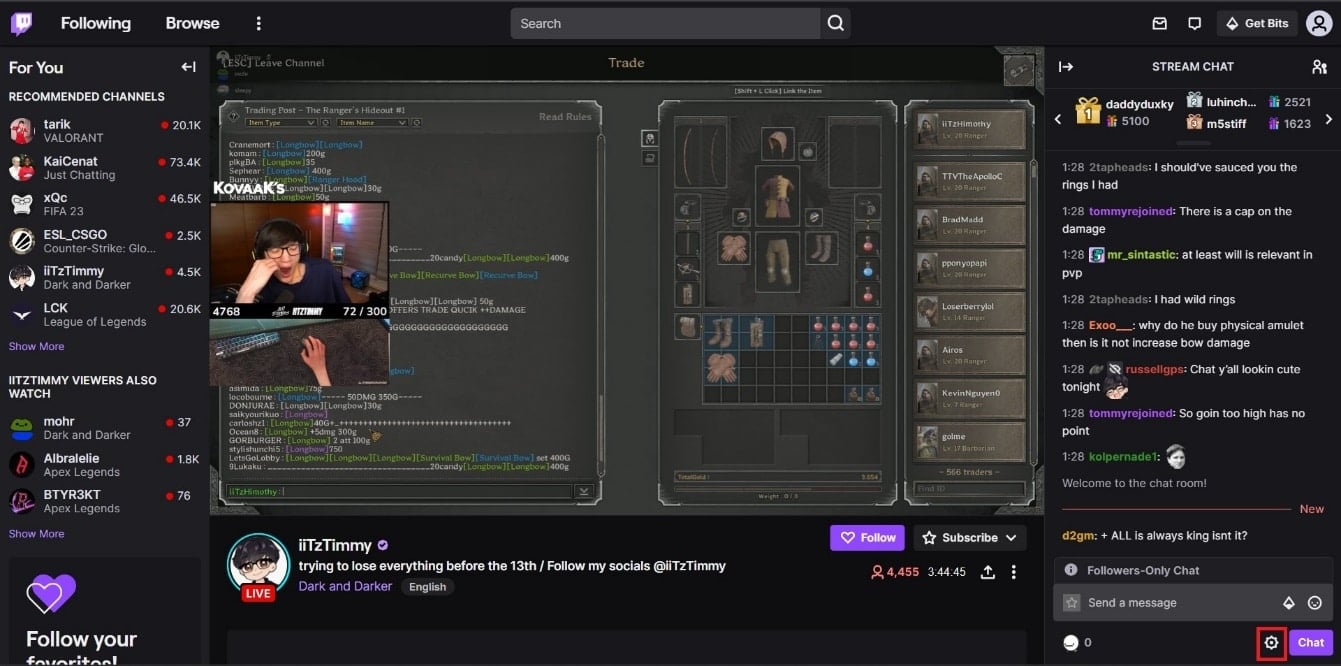Click the right arrow on gift leaderboard
Image resolution: width=1341 pixels, height=666 pixels.
click(x=1328, y=117)
